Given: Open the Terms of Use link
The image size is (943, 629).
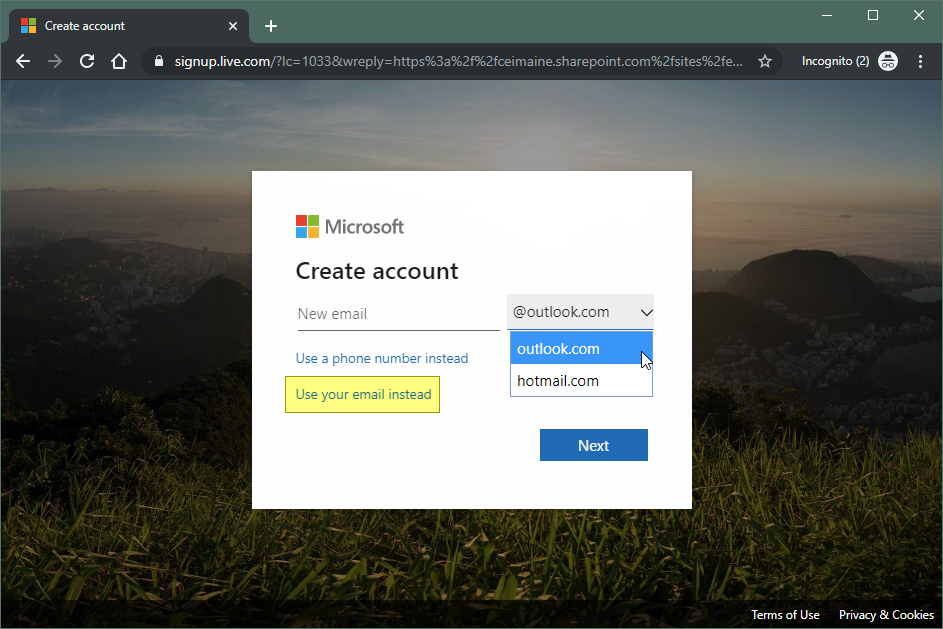Looking at the screenshot, I should [785, 615].
